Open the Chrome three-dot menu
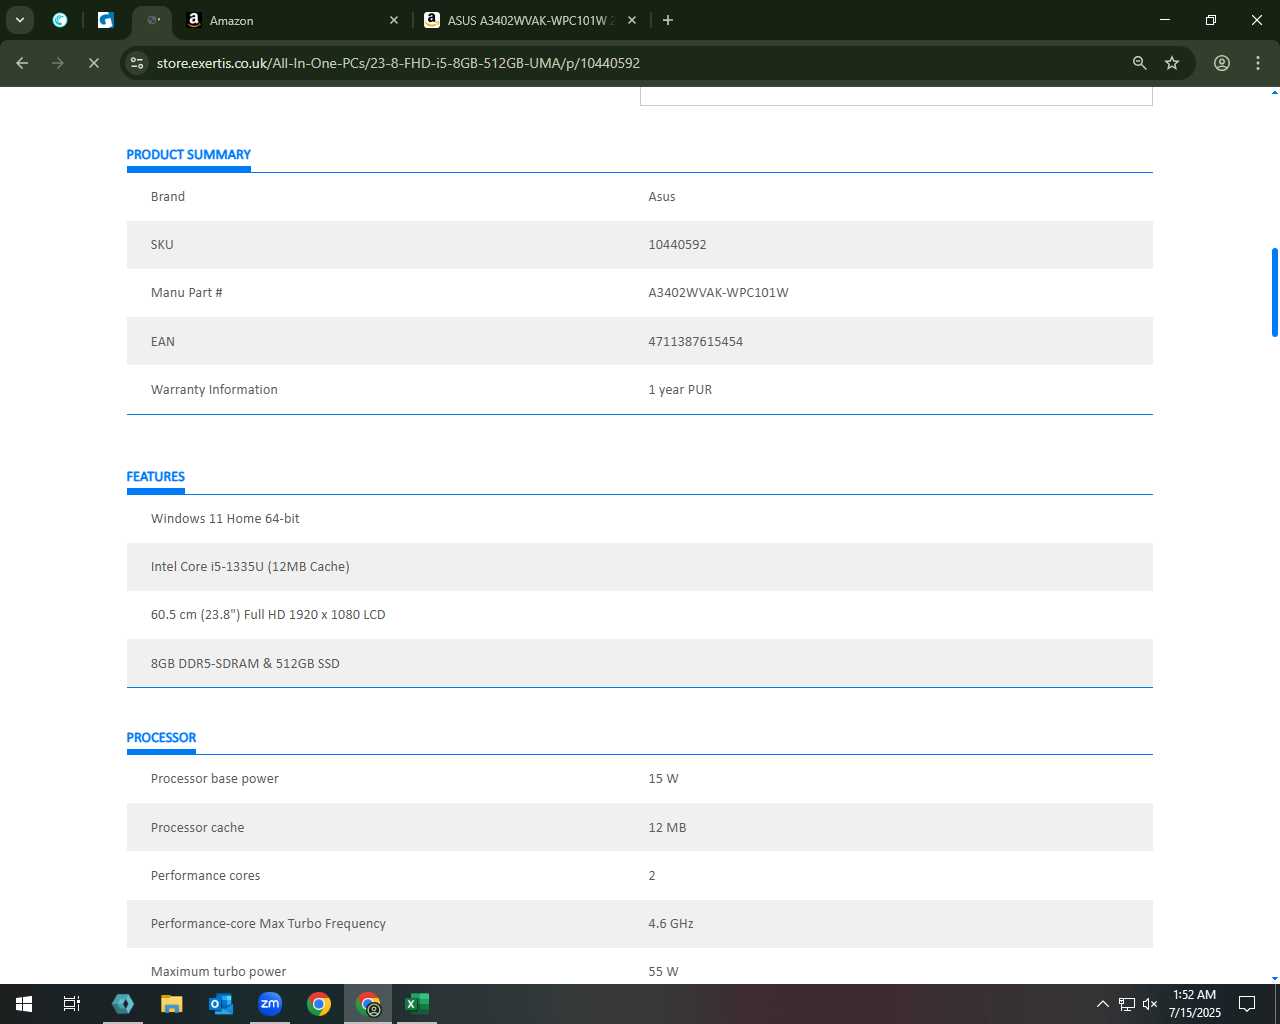1280x1024 pixels. [x=1258, y=63]
